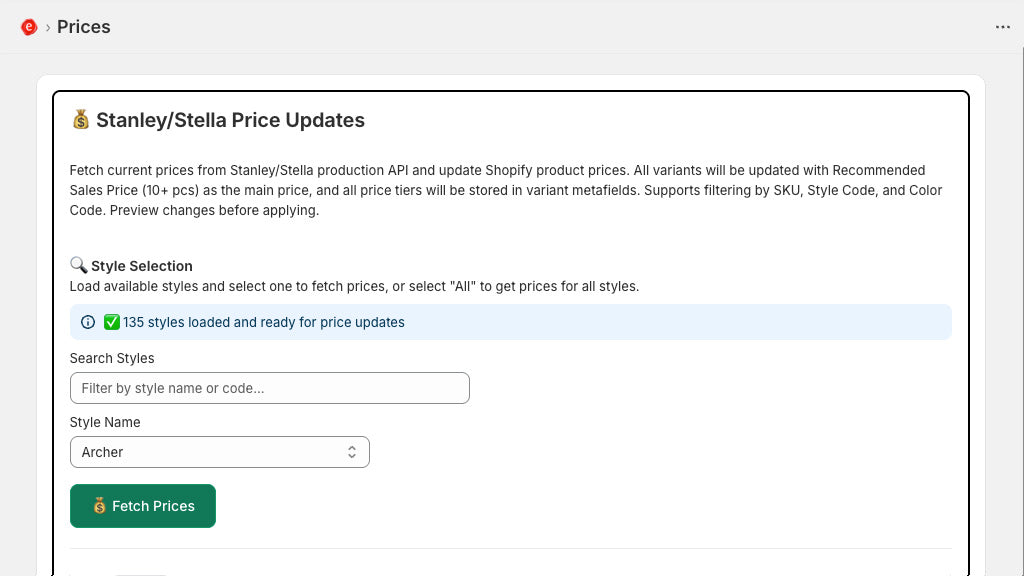Click the 135 styles loaded banner text
The image size is (1024, 576).
(x=264, y=322)
